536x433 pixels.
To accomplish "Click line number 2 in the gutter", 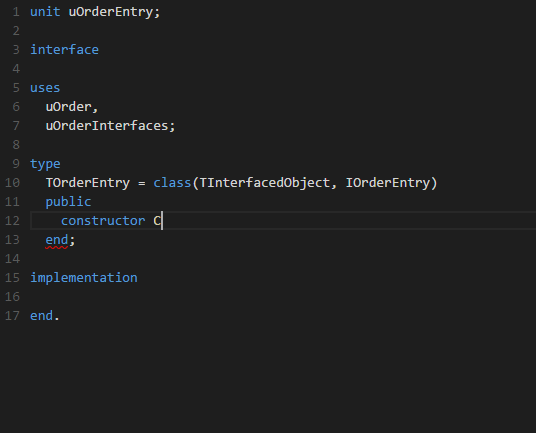I will [16, 31].
